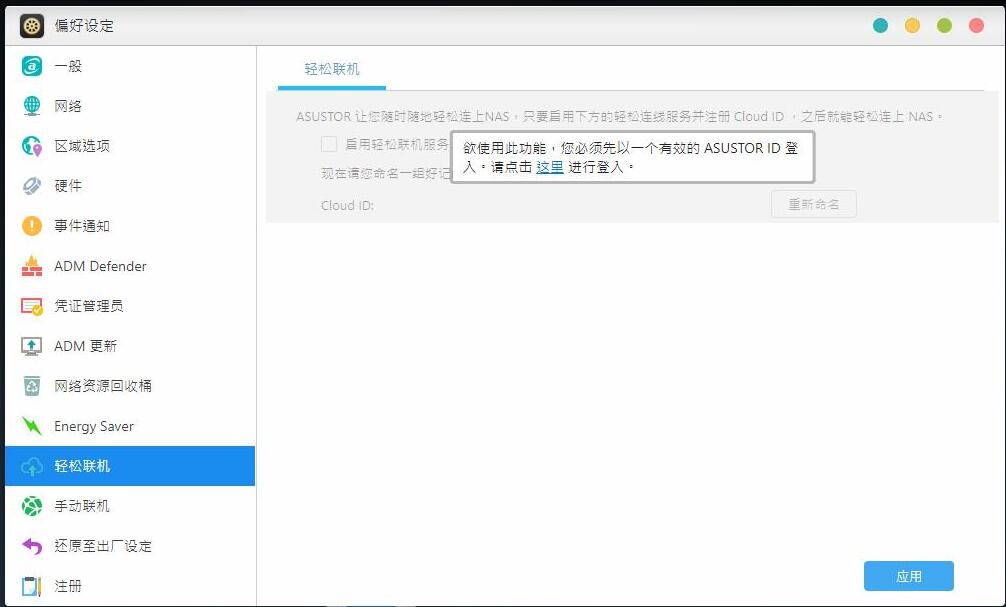Image resolution: width=1006 pixels, height=607 pixels.
Task: Enable the 启用轻松联机服务 checkbox
Action: pyautogui.click(x=329, y=143)
